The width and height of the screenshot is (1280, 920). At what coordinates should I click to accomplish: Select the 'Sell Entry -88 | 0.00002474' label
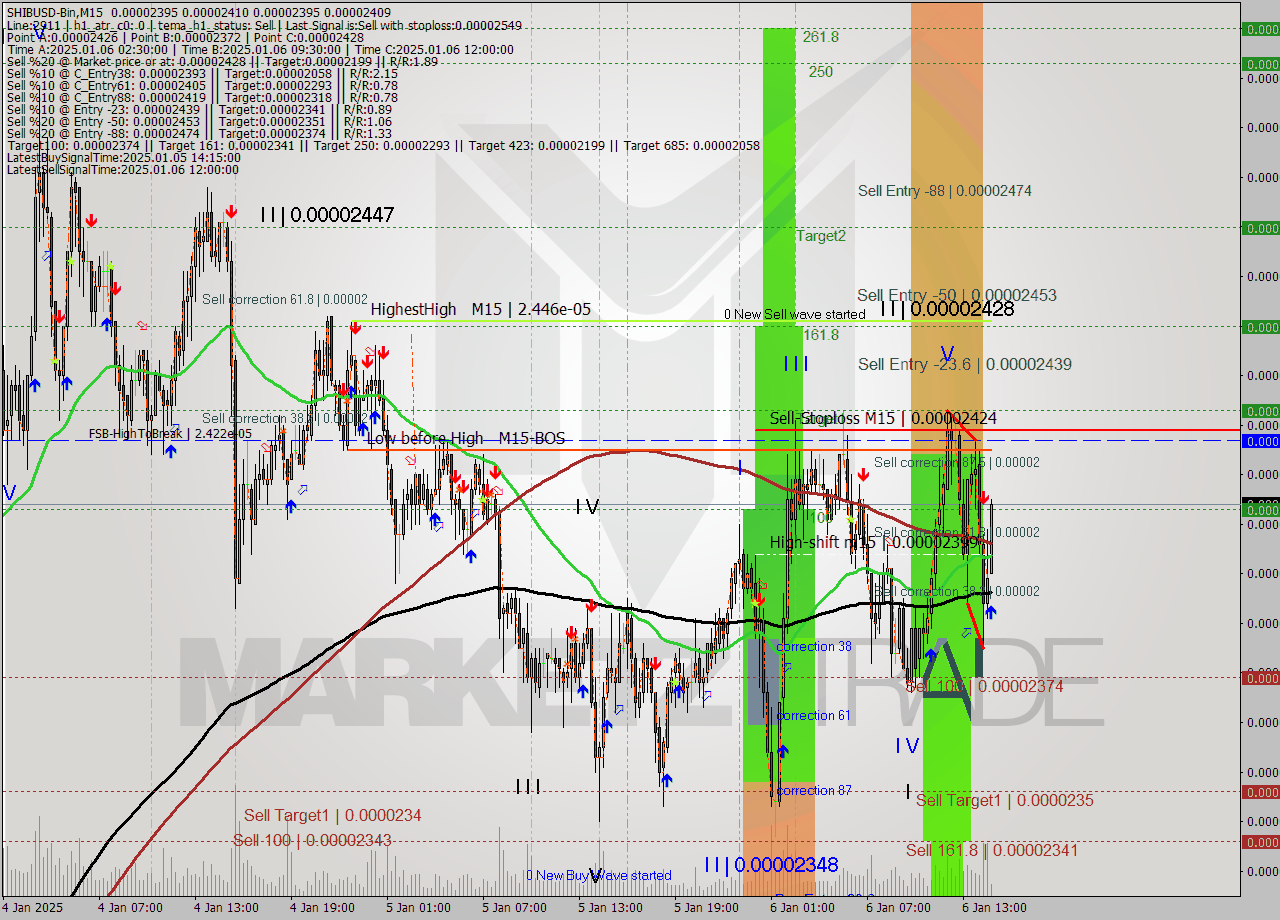945,191
